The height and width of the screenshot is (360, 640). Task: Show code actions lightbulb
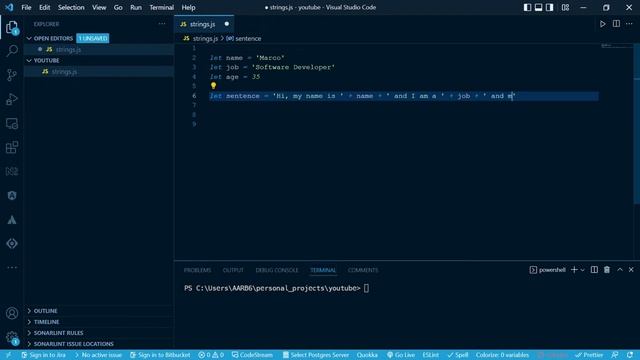click(x=213, y=86)
